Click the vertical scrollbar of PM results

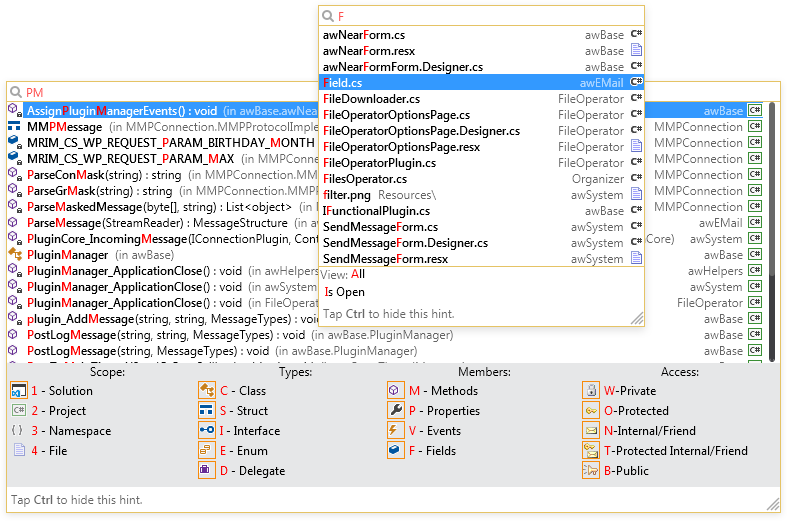click(772, 231)
